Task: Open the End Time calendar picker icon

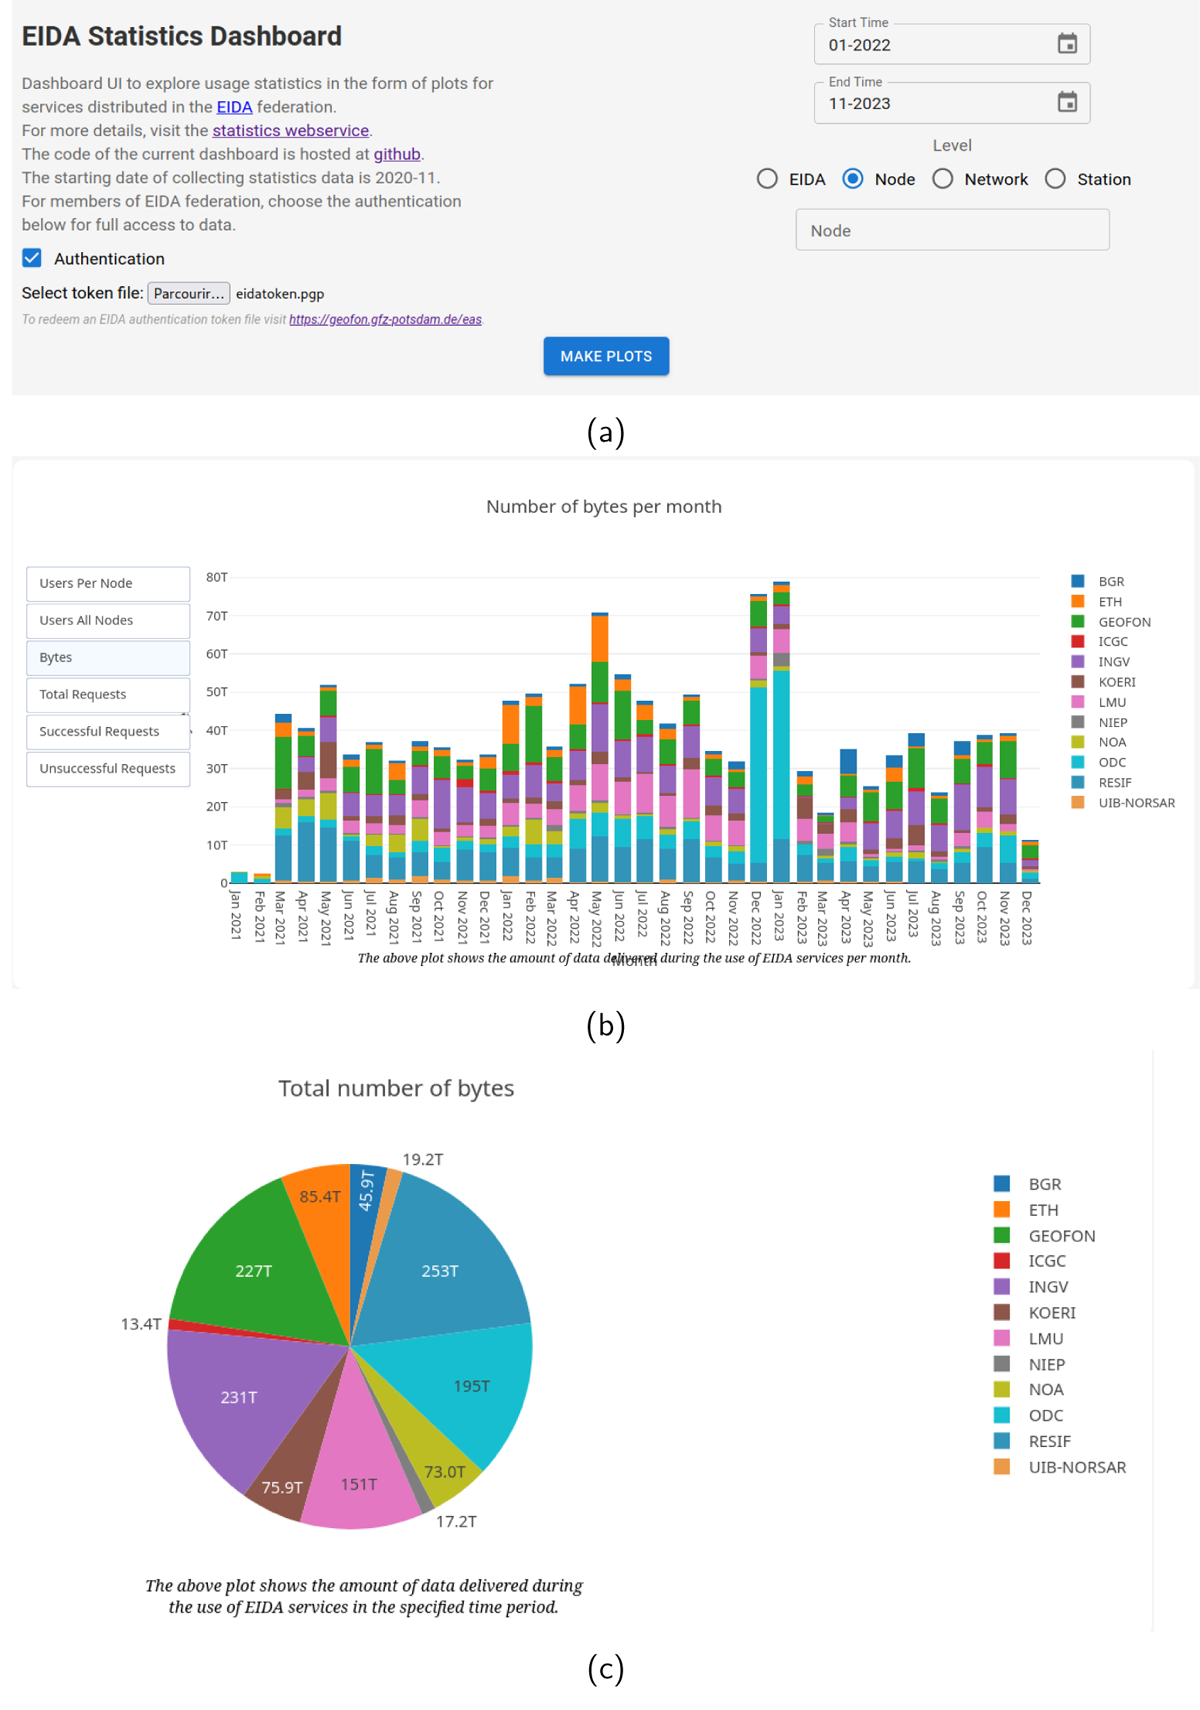Action: (x=1067, y=102)
